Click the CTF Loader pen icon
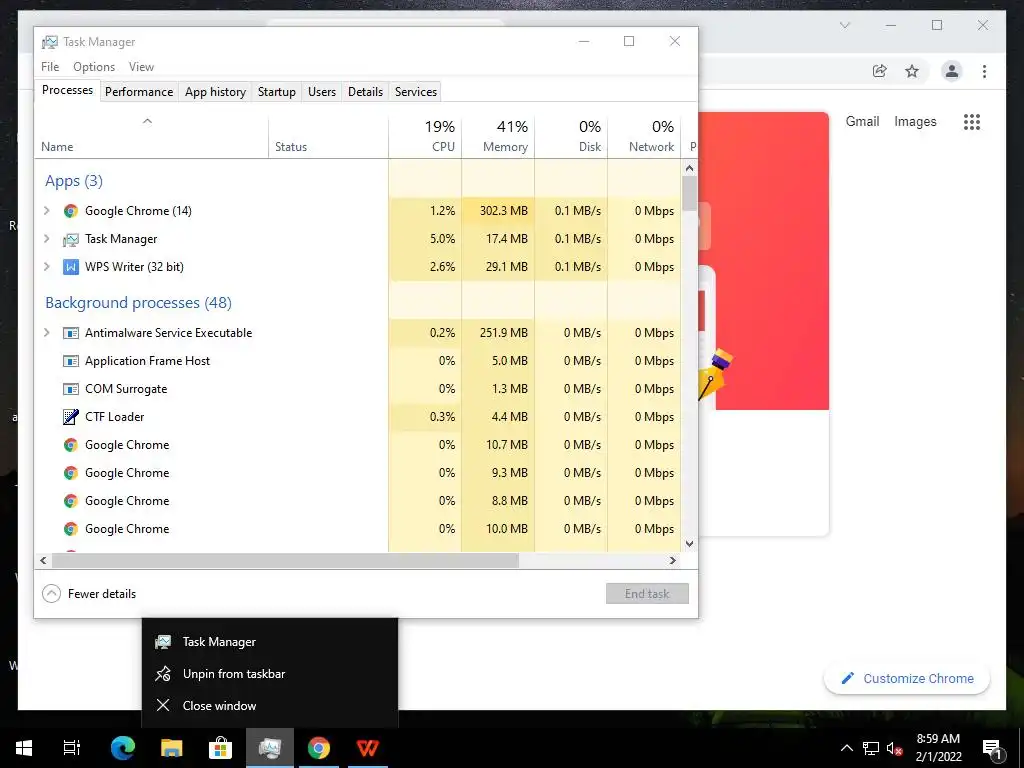The height and width of the screenshot is (768, 1024). point(71,417)
